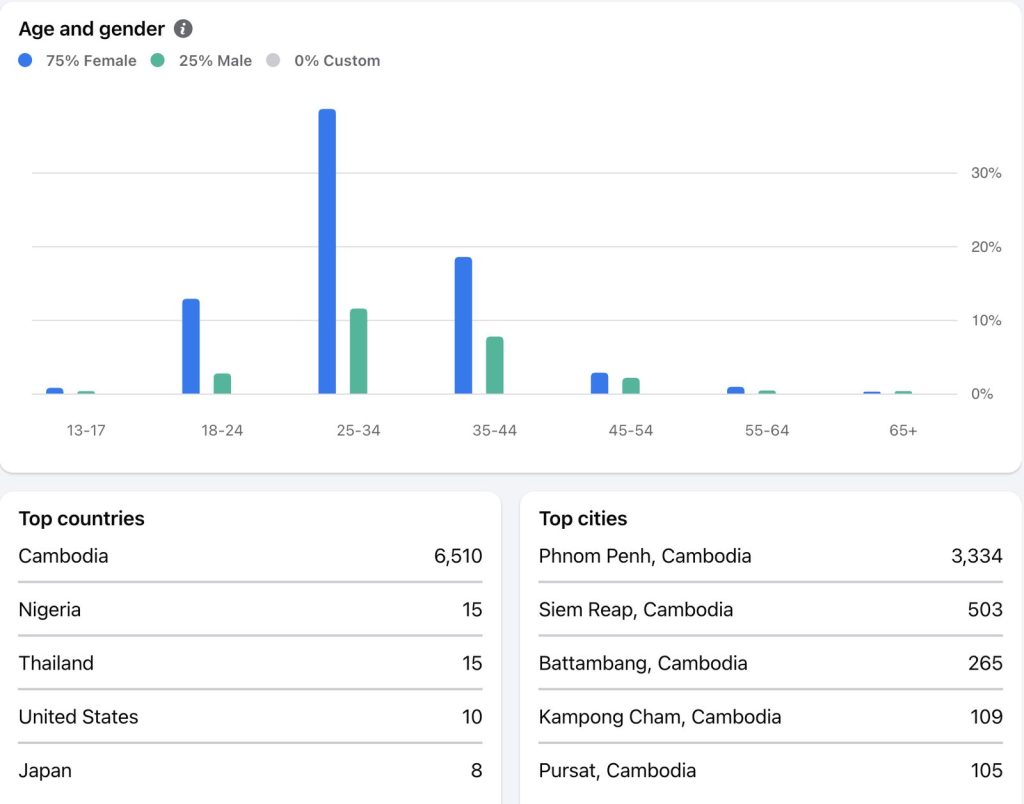Click the male bar for 25-34

point(359,351)
